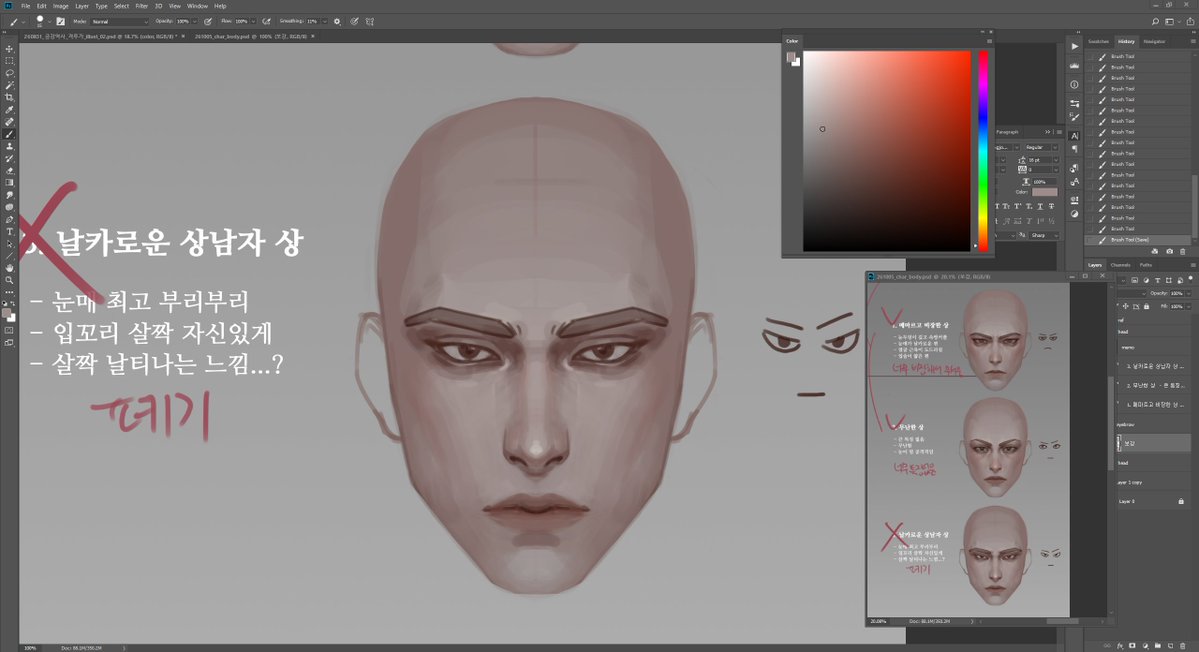
Task: Open the brush settings panel toggle icon
Action: tap(60, 21)
